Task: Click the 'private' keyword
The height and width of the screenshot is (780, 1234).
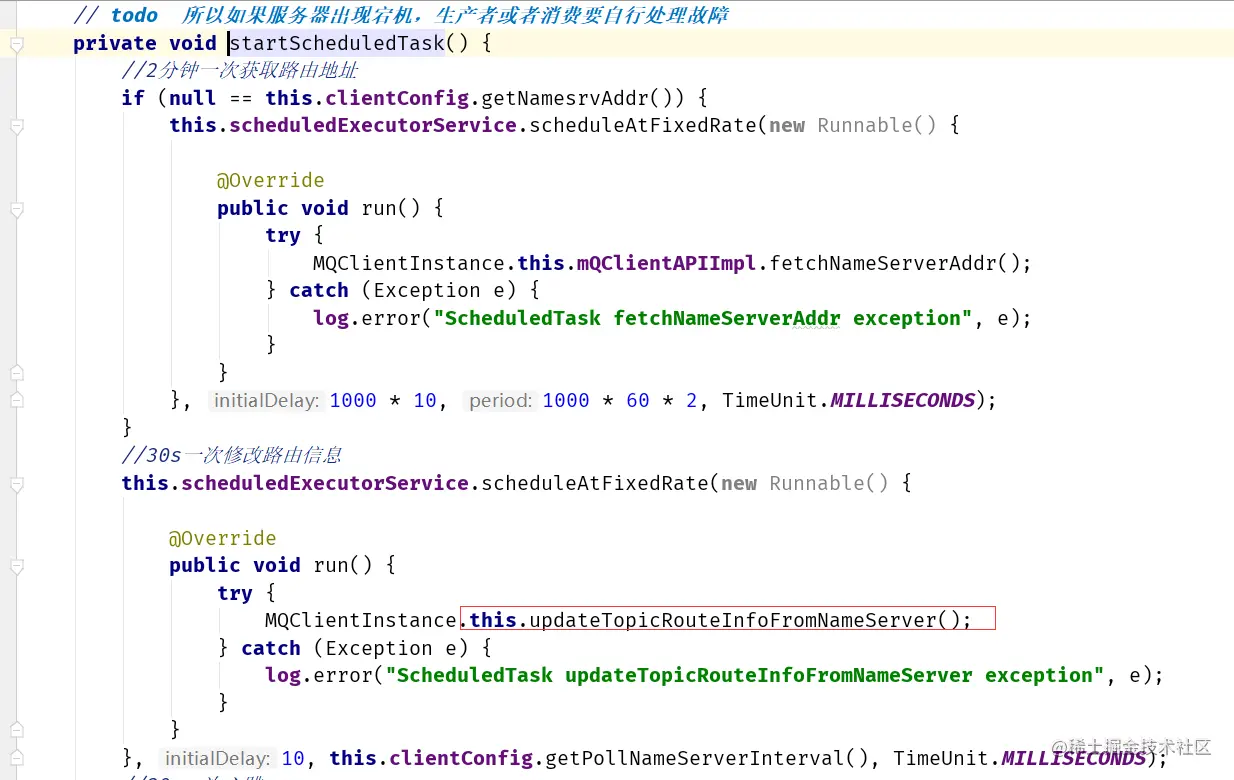Action: click(114, 43)
